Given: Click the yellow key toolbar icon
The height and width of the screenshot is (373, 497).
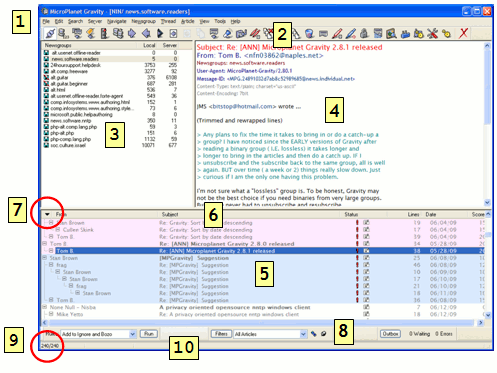Looking at the screenshot, I should [446, 33].
